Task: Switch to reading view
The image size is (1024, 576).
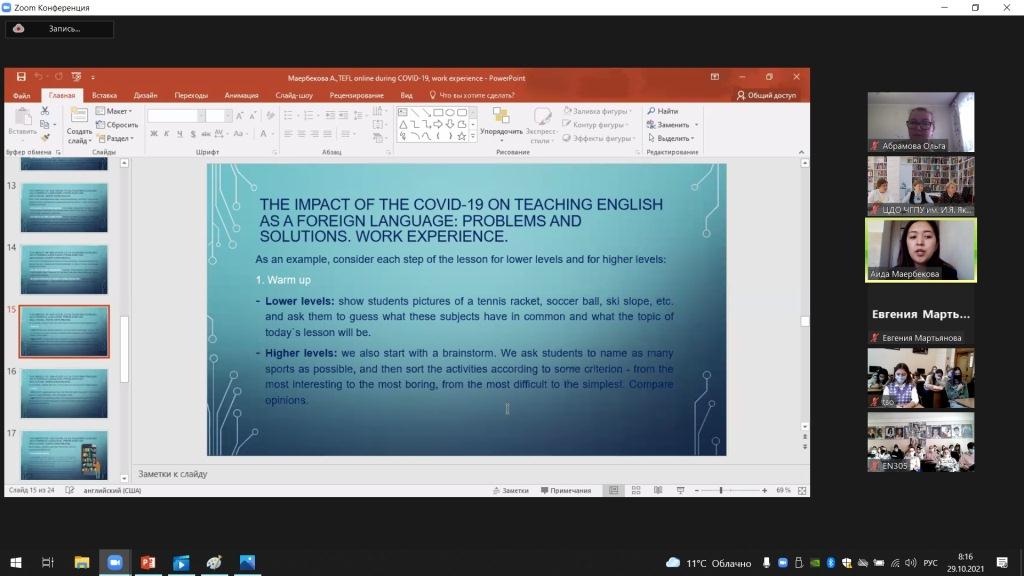Action: pos(658,490)
